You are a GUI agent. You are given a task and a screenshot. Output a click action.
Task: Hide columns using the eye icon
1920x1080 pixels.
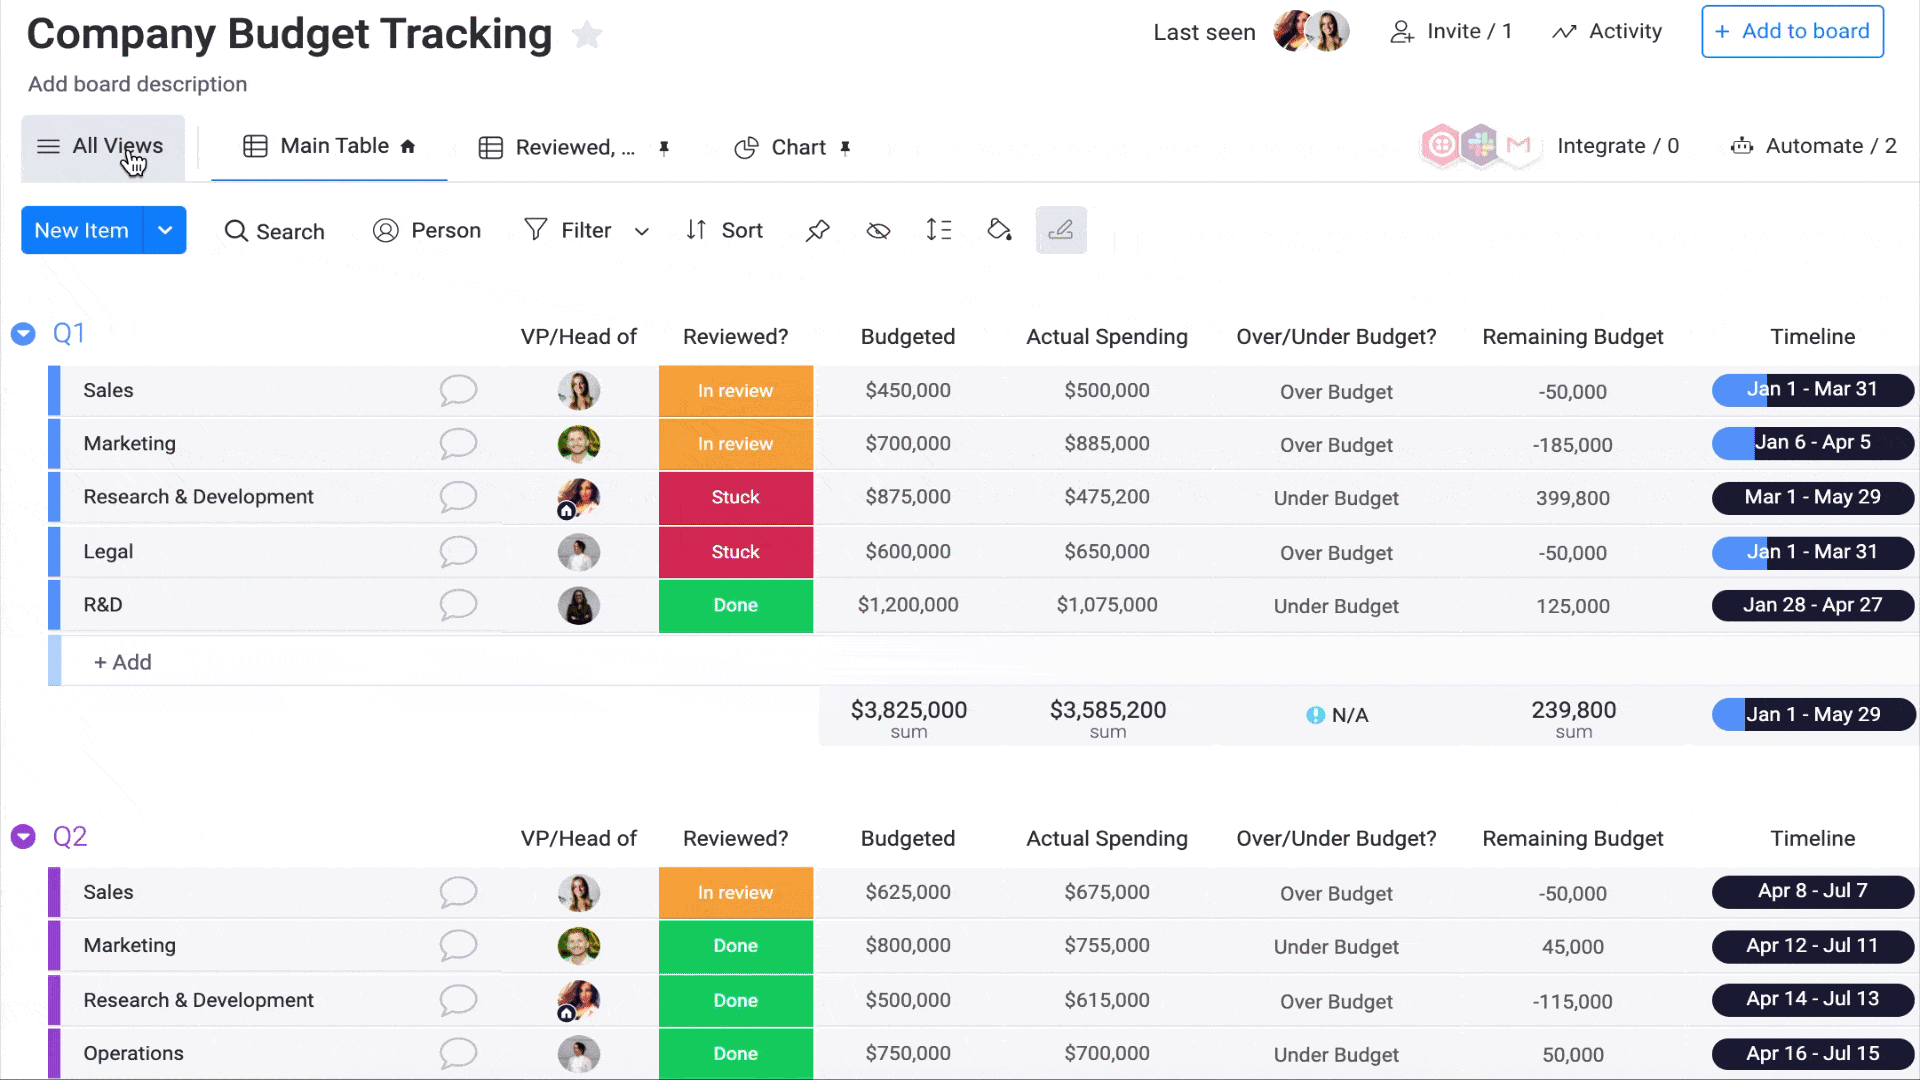coord(878,230)
